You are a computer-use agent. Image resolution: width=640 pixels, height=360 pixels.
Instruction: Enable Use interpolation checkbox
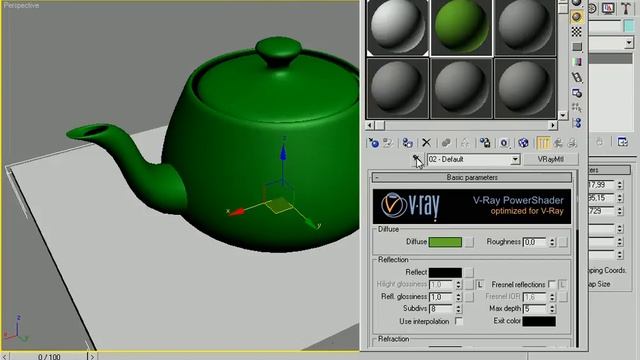click(459, 321)
